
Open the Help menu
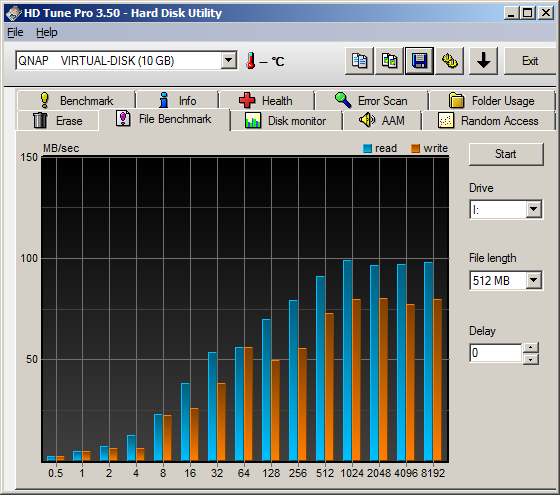[x=46, y=32]
